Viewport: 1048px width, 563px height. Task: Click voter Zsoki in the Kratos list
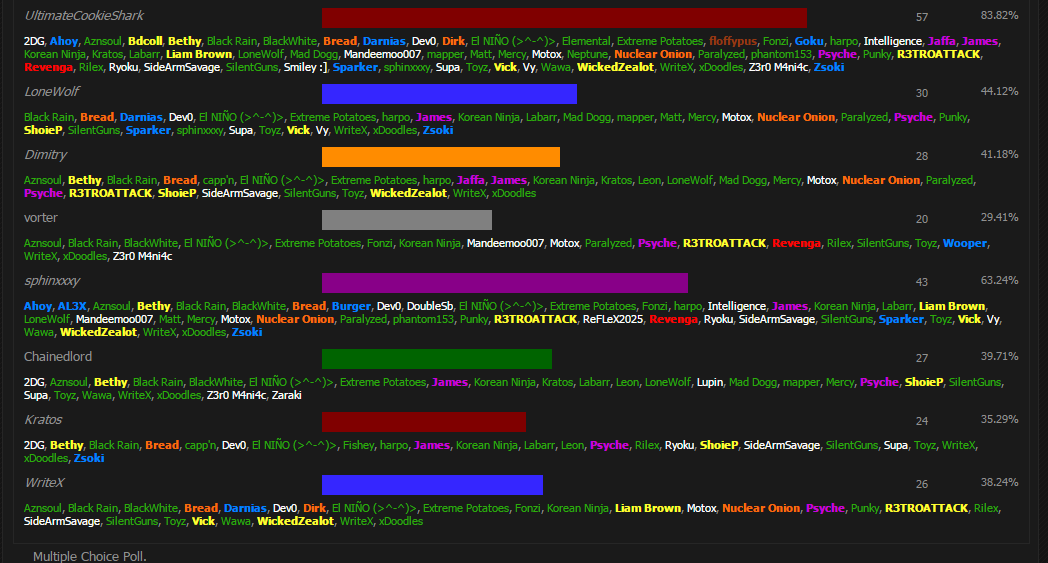(x=89, y=459)
